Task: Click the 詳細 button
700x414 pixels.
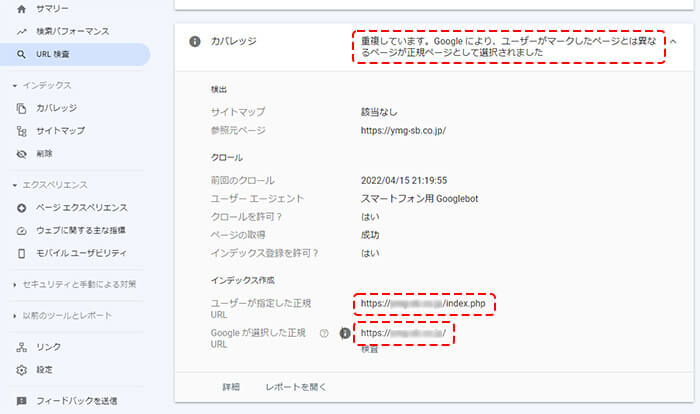Action: coord(231,387)
